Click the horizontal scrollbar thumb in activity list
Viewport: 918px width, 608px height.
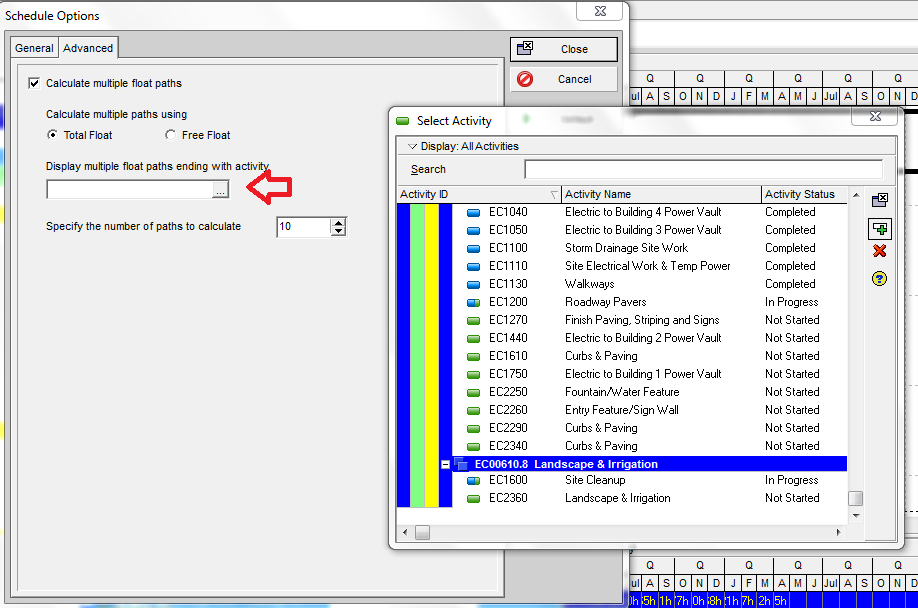(x=422, y=533)
